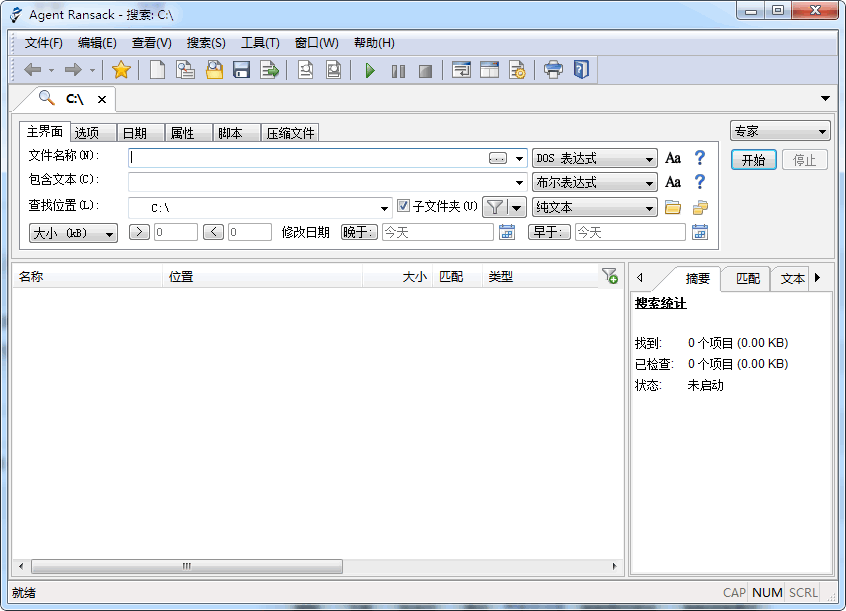Click the results filter icon with green plus
Screen dimensions: 846x611
point(610,276)
